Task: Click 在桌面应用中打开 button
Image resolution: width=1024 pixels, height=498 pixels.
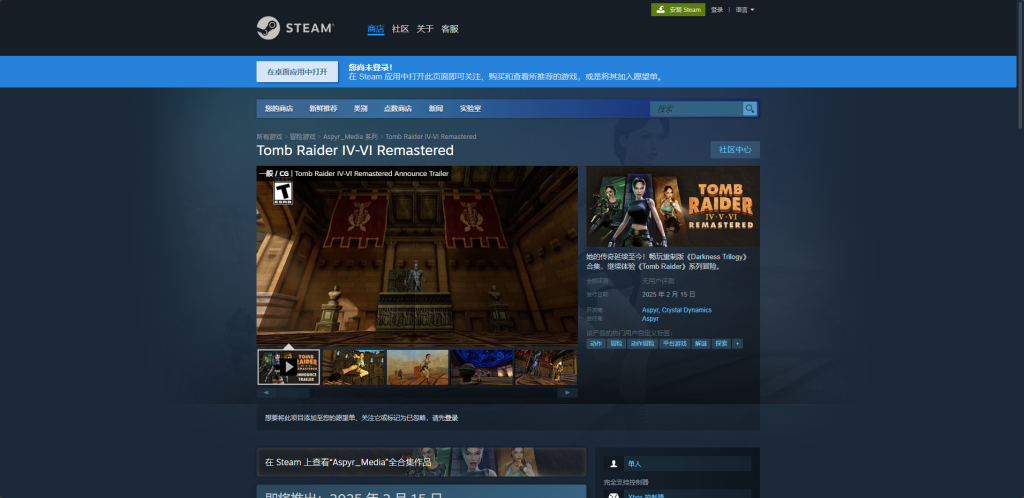Action: 297,72
